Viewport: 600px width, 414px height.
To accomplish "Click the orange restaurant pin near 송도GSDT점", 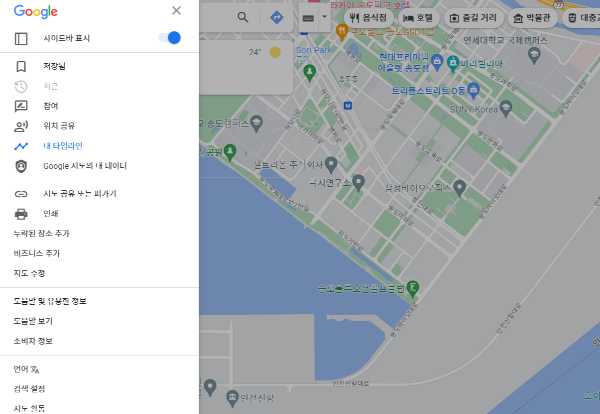I will 342,32.
